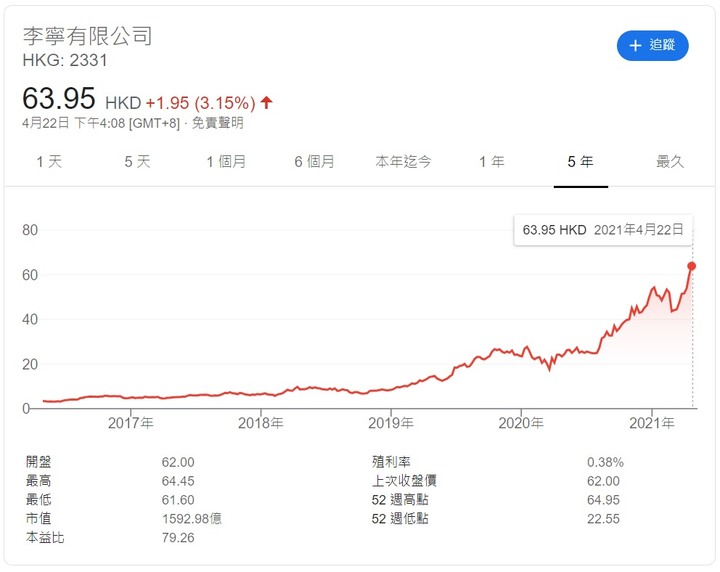
Task: Click the 2018年 axis label
Action: coord(260,422)
